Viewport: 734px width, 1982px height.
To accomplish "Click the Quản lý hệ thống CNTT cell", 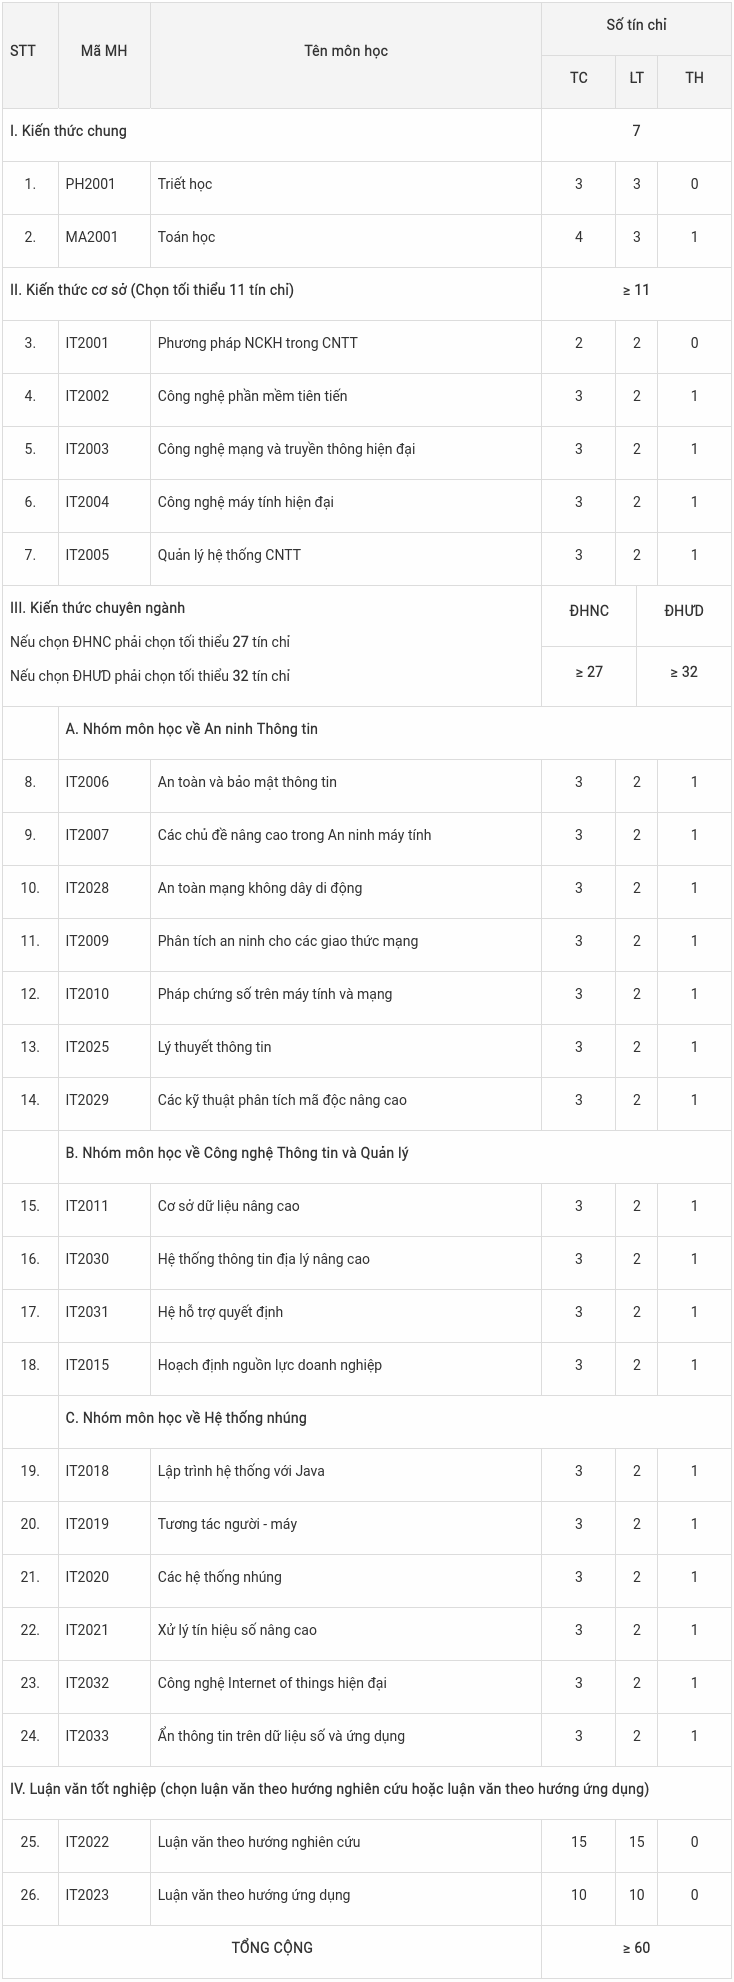I will coord(229,555).
